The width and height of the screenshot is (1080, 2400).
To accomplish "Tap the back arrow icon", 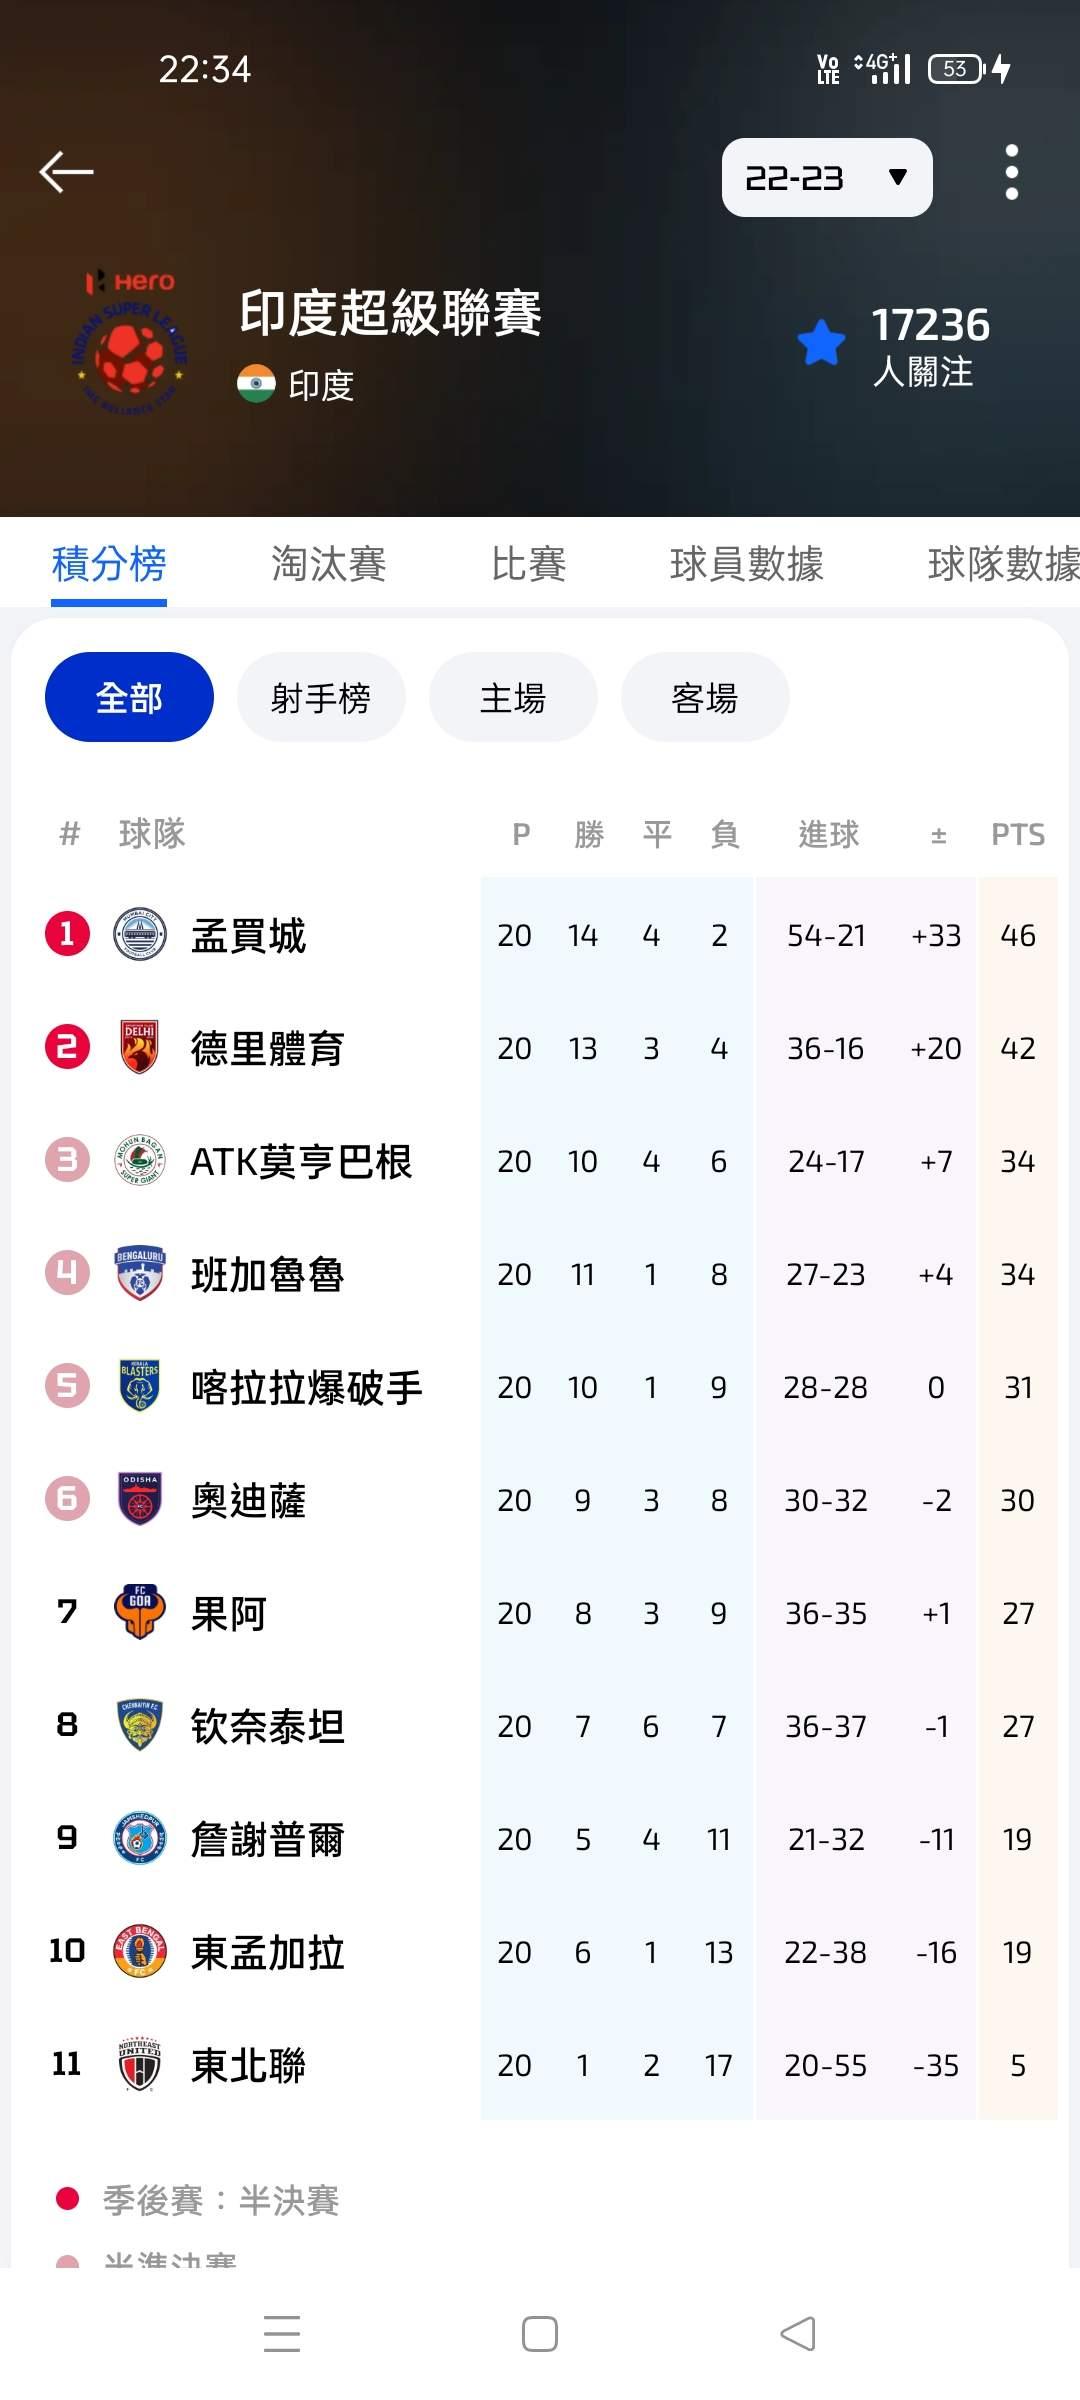I will coord(66,172).
